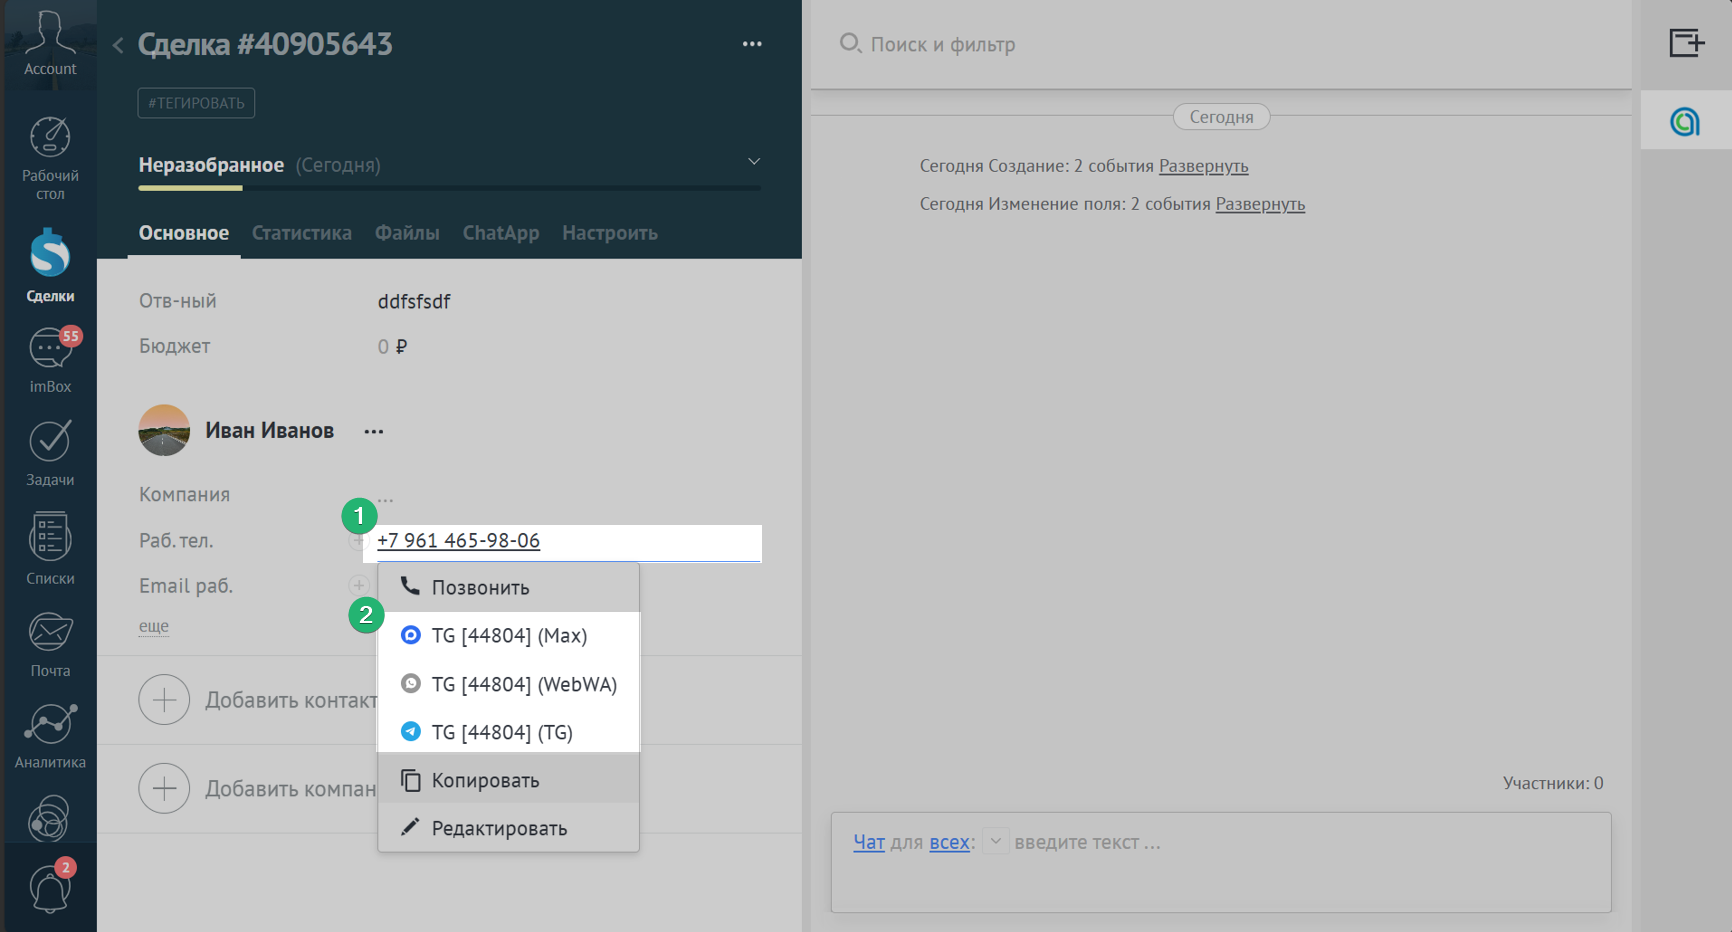Open the Рабочий стол dashboard icon
This screenshot has height=932, width=1732.
50,157
